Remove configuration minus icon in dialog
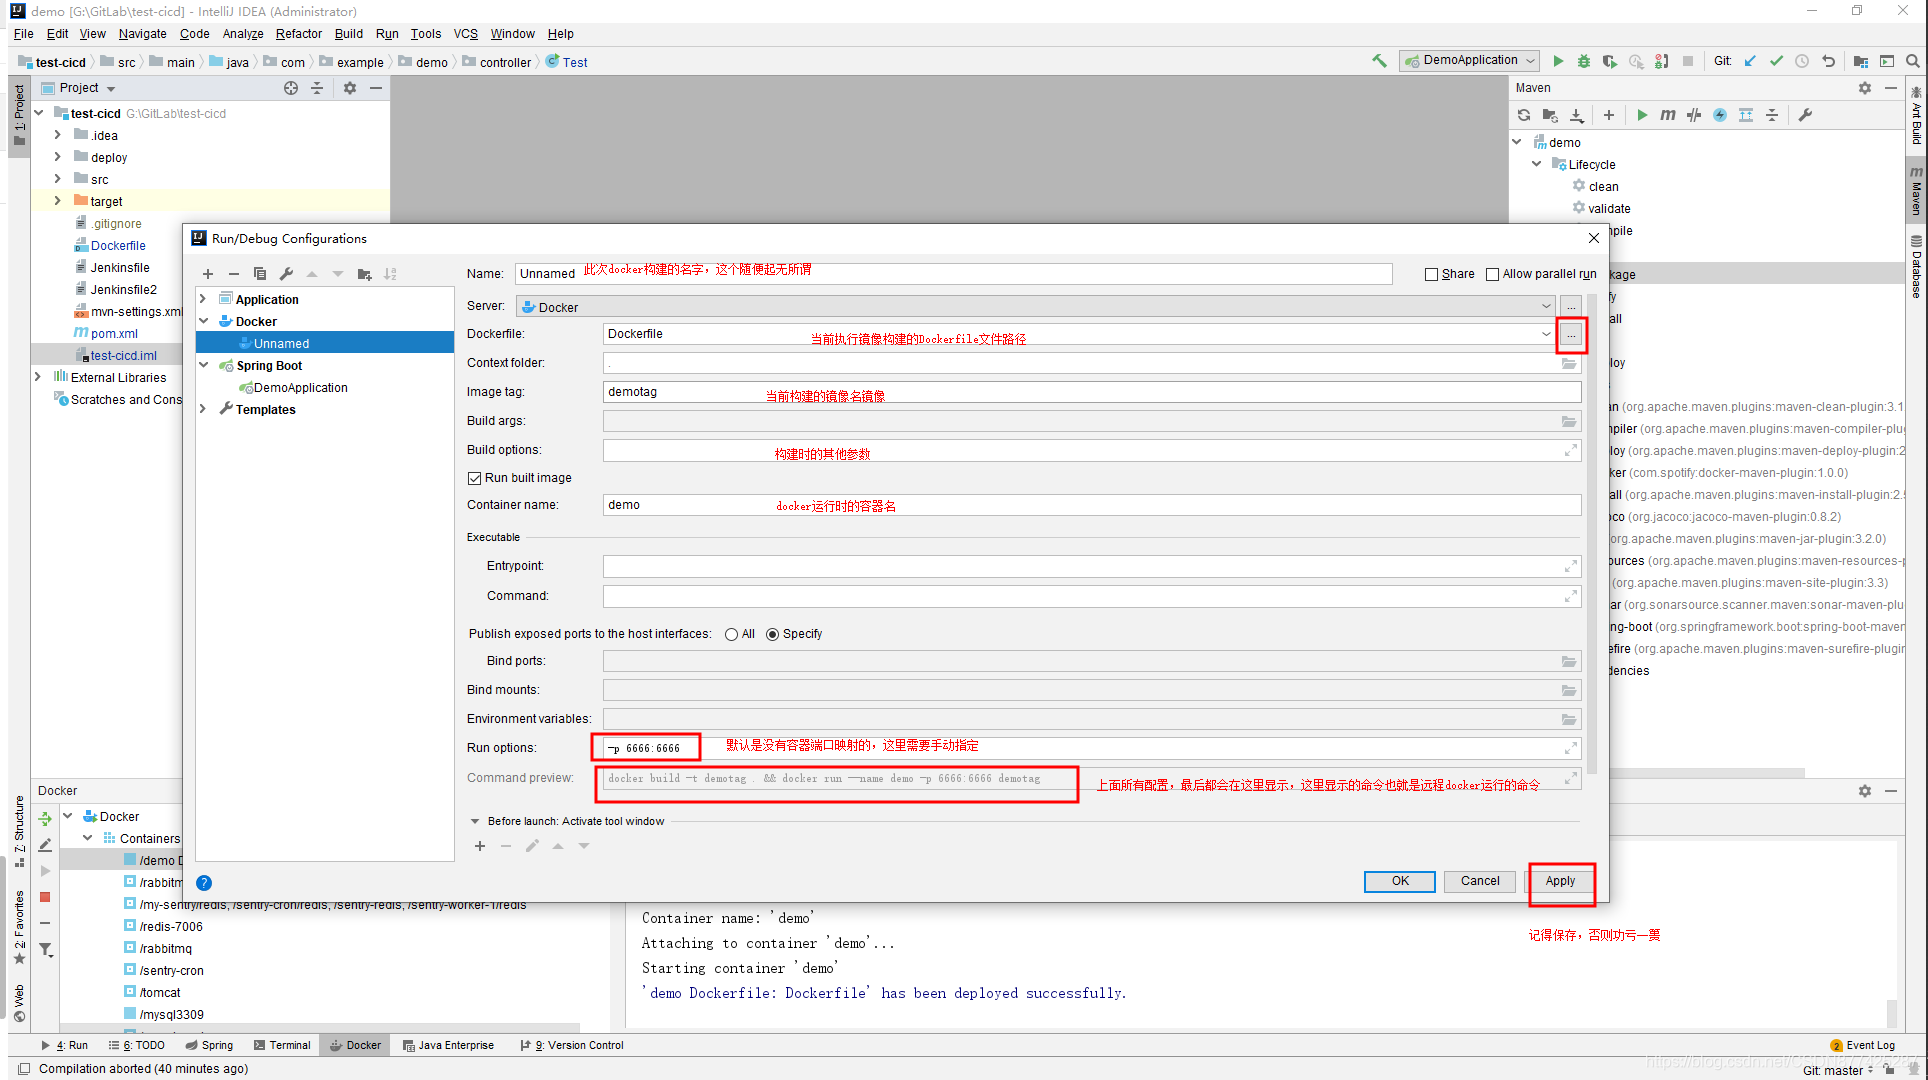 (234, 274)
